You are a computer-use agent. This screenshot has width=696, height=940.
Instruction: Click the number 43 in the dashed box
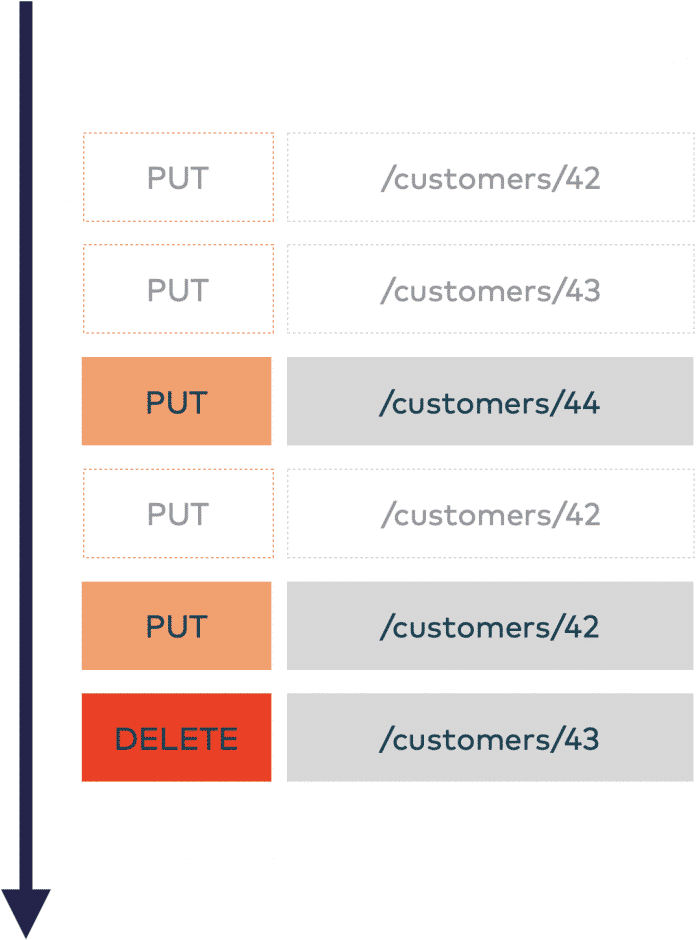[x=583, y=291]
